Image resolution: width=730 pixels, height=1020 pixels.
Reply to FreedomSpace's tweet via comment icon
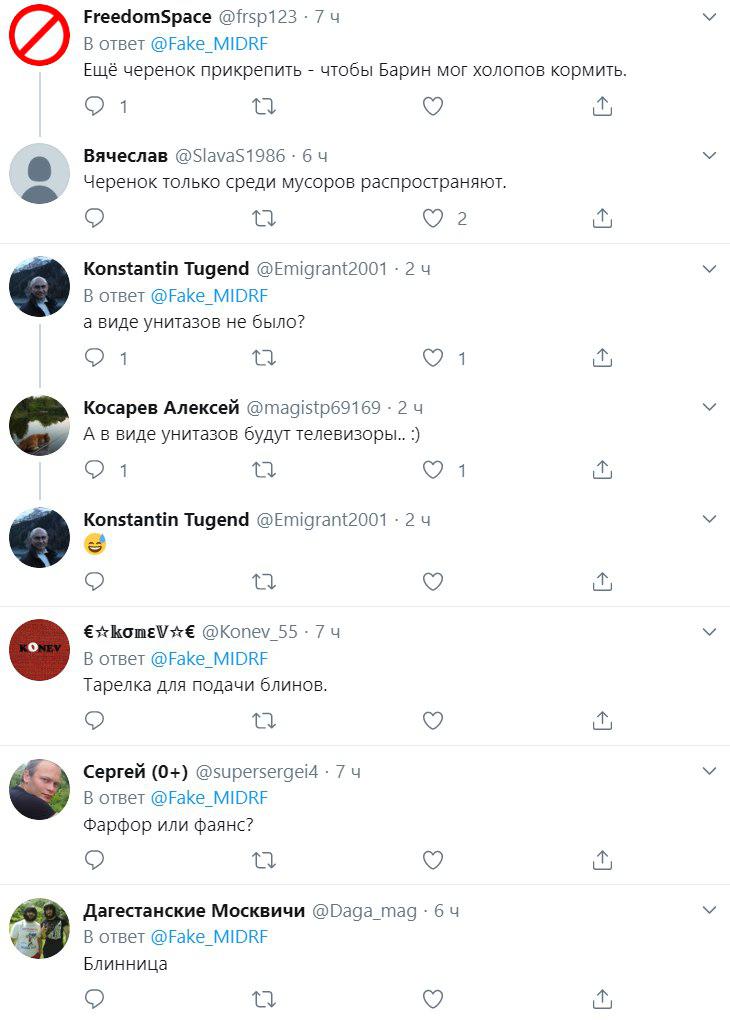coord(94,106)
